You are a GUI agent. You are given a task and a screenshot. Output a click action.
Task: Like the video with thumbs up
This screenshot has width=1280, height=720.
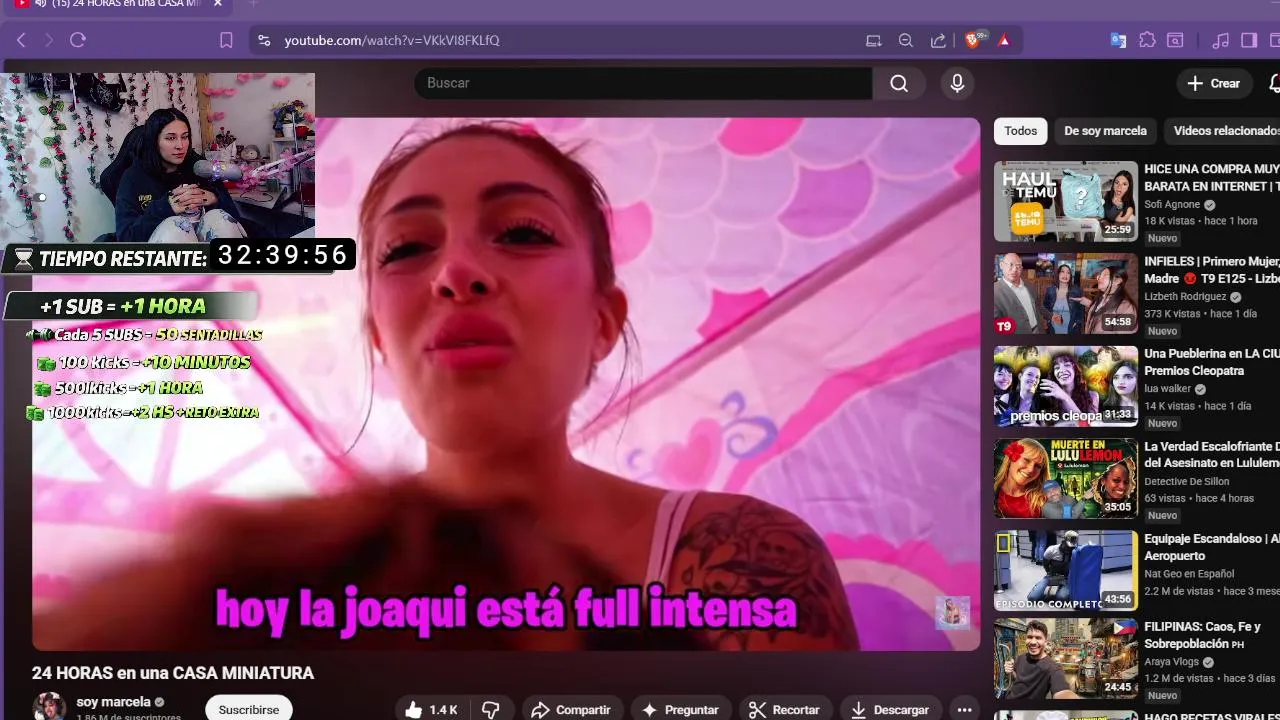tap(431, 710)
